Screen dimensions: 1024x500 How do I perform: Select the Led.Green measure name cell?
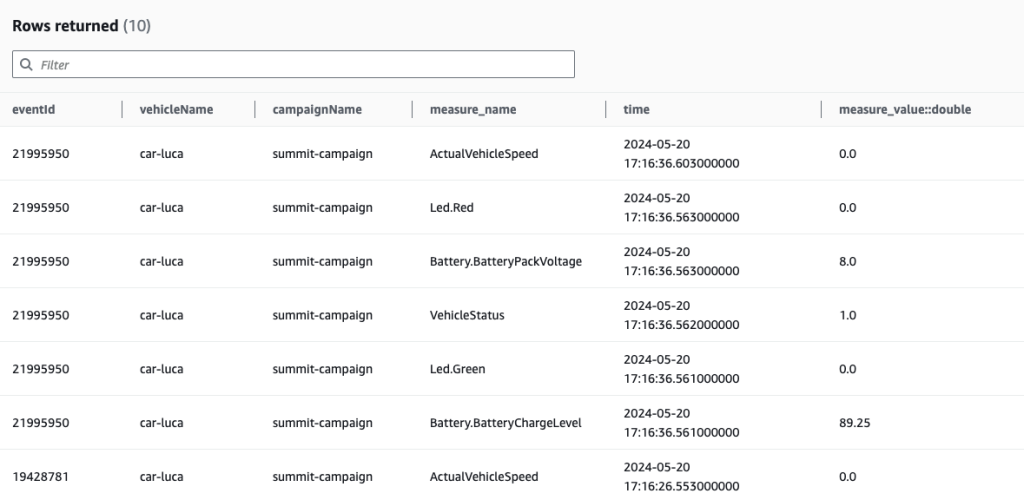tap(457, 369)
